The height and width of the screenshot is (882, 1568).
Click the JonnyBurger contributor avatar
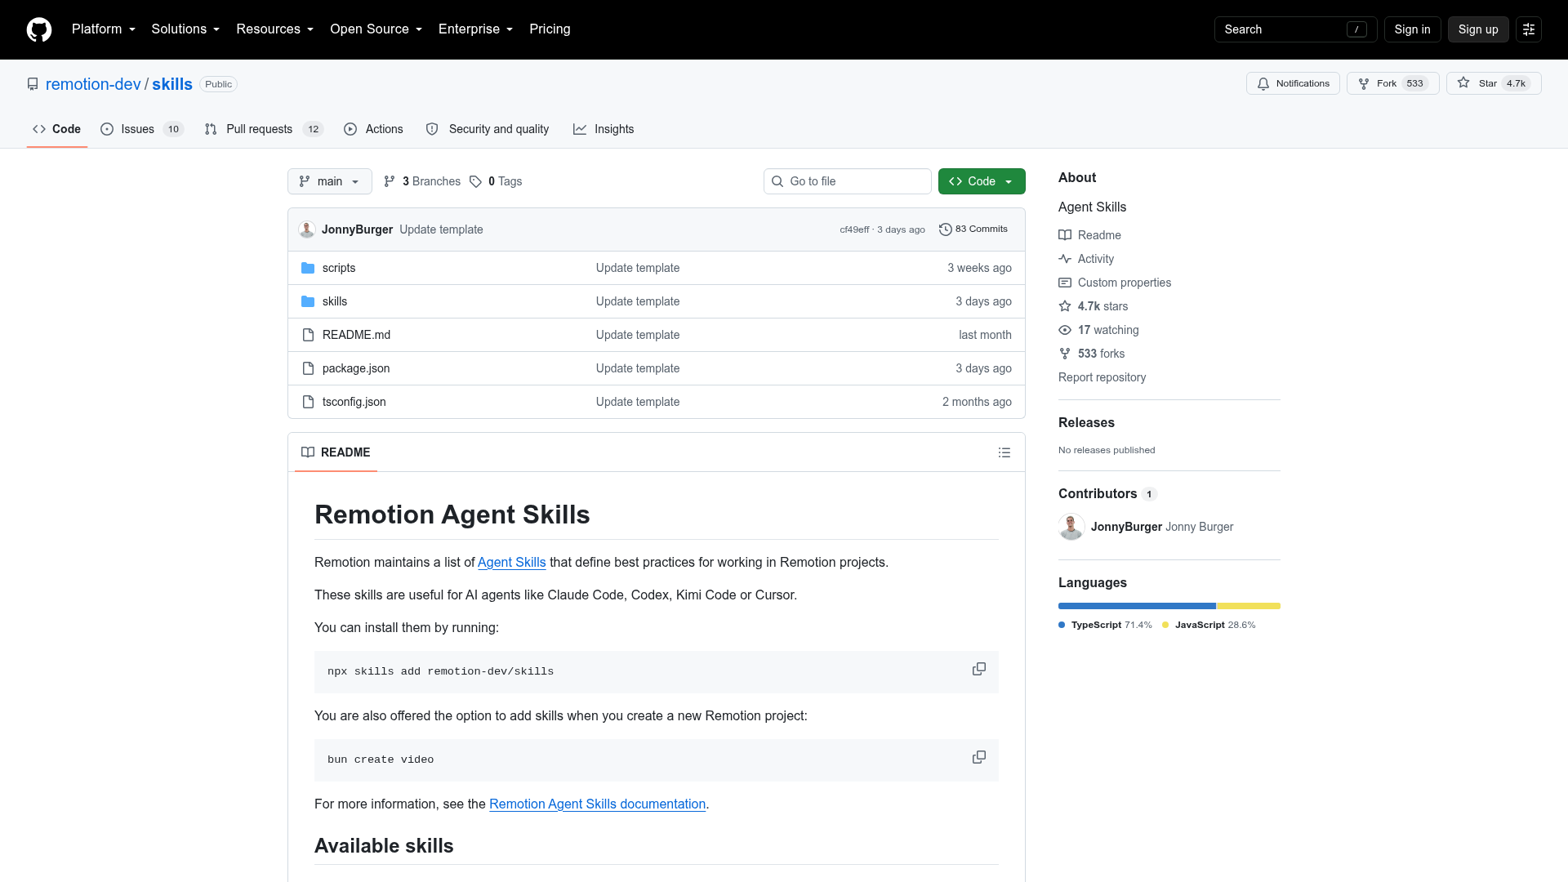[x=1071, y=527]
